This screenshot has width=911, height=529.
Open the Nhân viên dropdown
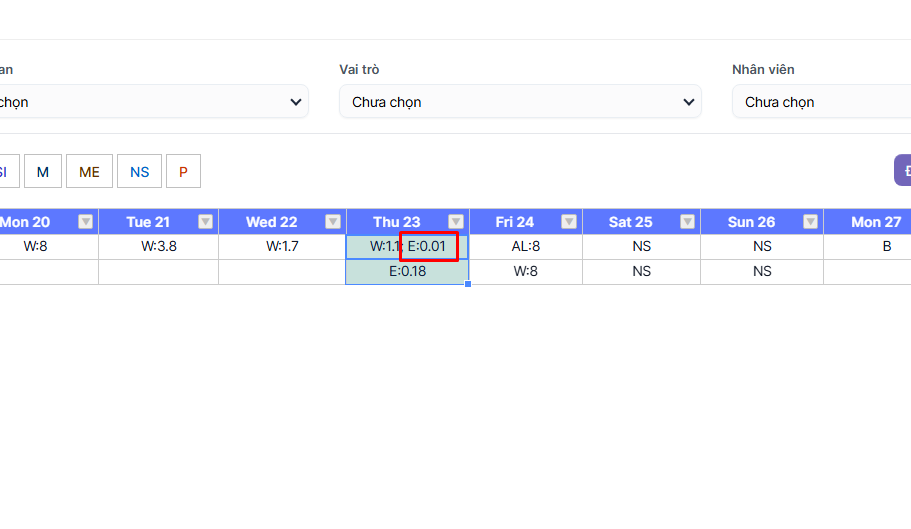[820, 102]
